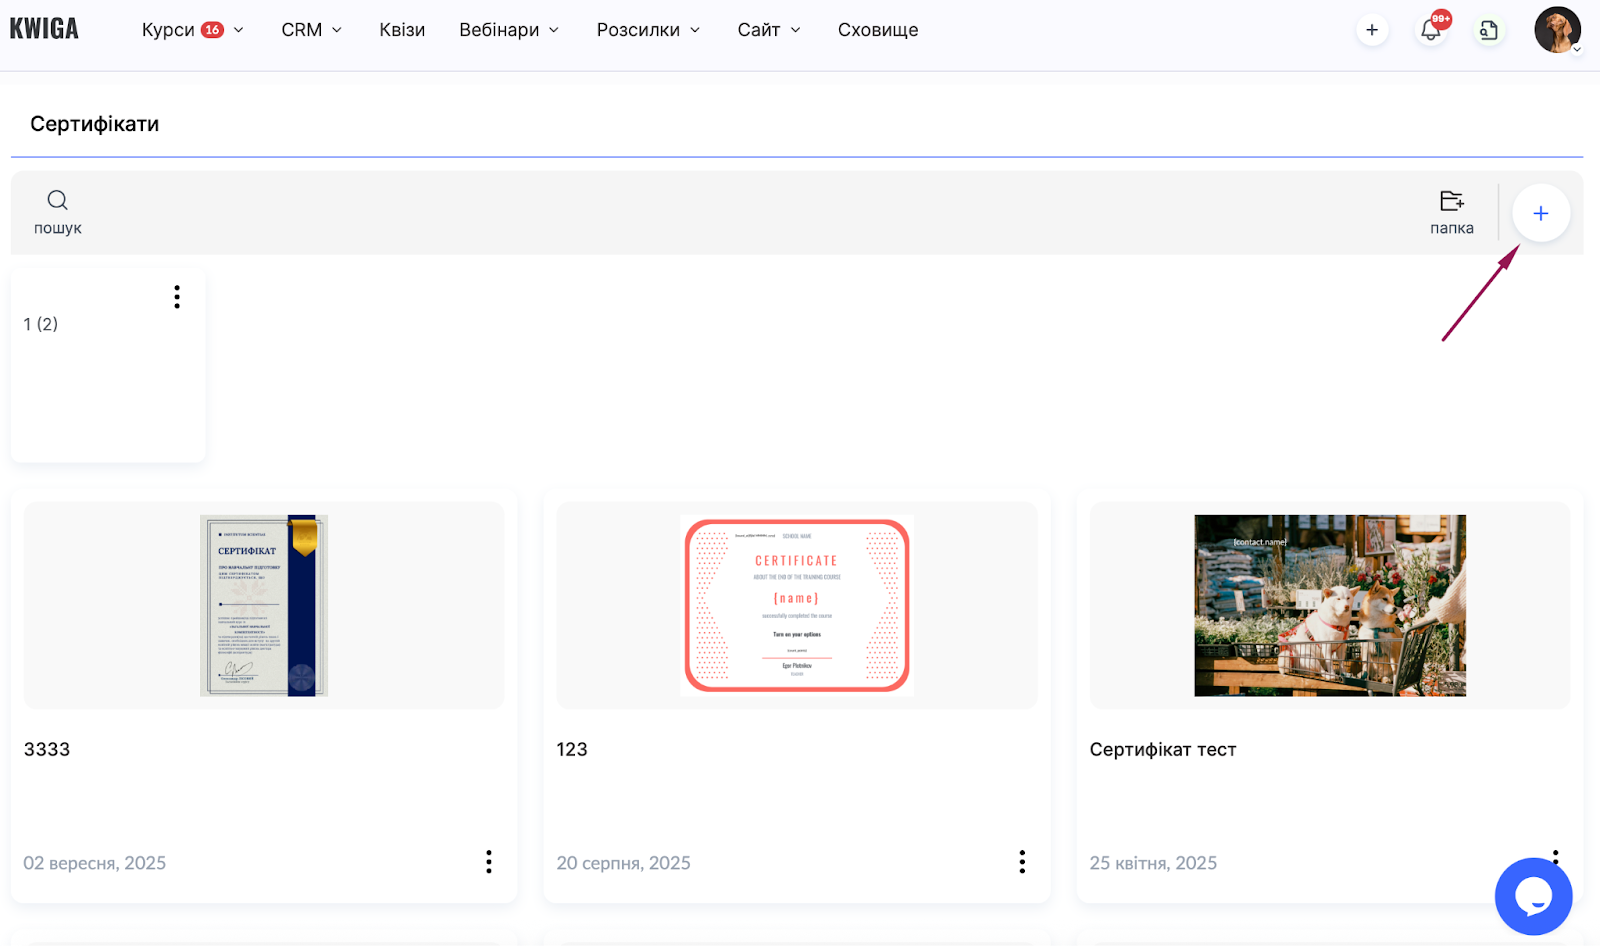
Task: Open three-dot menu for certificate 3333
Action: 489,862
